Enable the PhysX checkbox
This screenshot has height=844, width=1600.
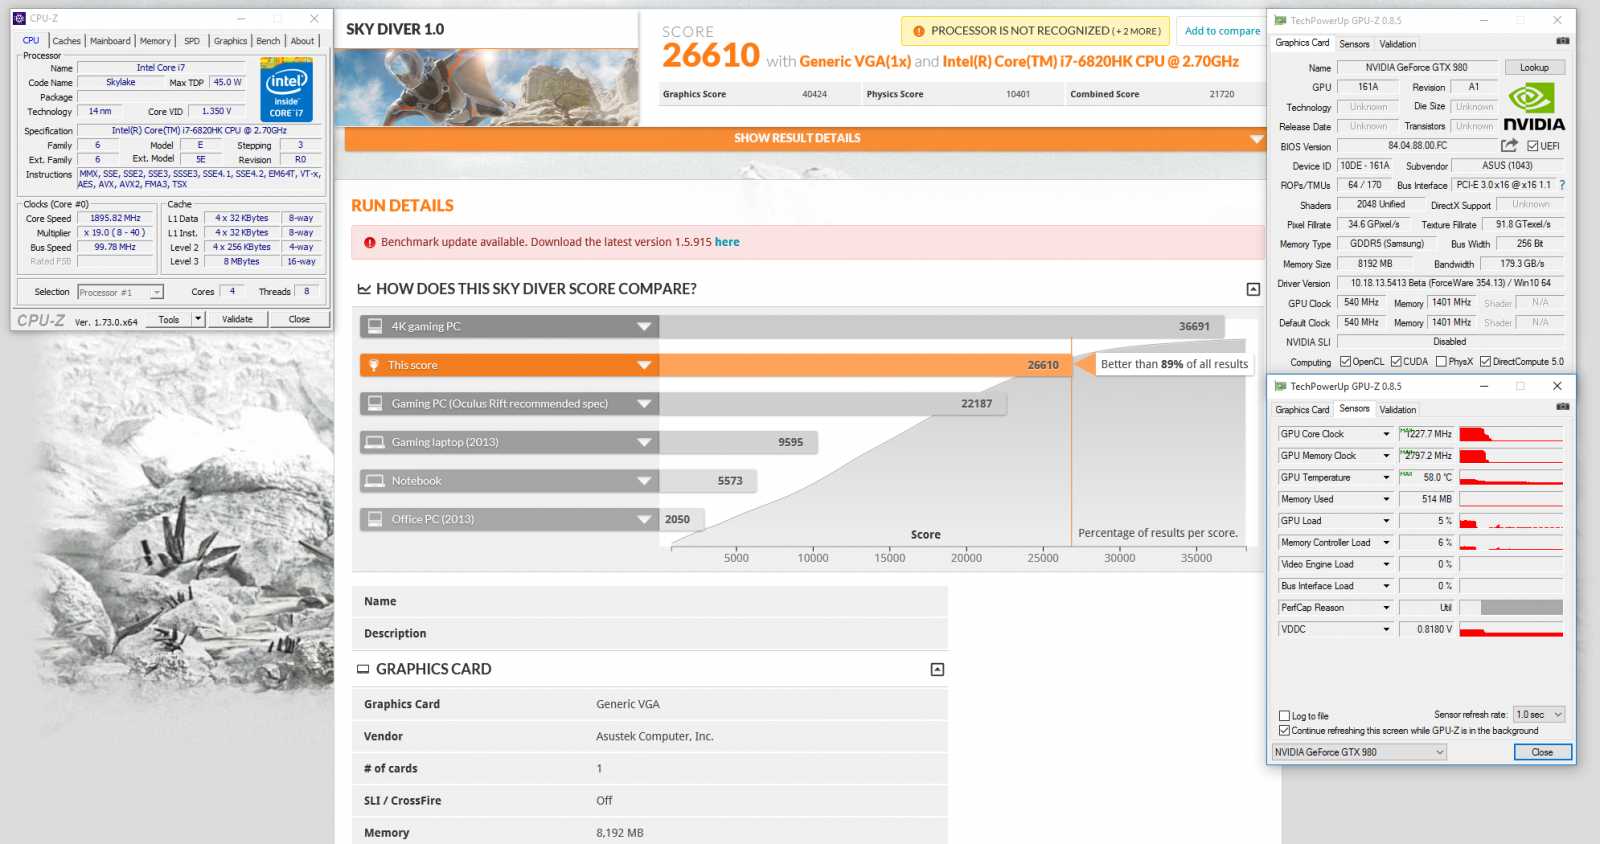click(1441, 362)
